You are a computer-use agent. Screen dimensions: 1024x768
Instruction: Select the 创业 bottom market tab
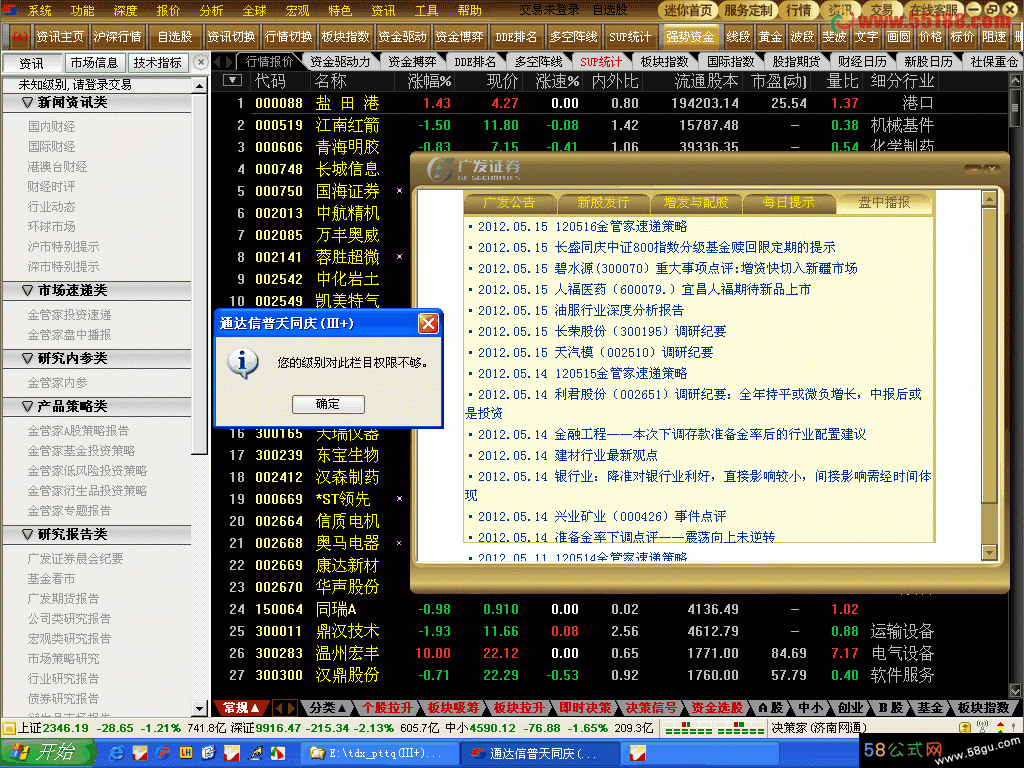pyautogui.click(x=850, y=707)
